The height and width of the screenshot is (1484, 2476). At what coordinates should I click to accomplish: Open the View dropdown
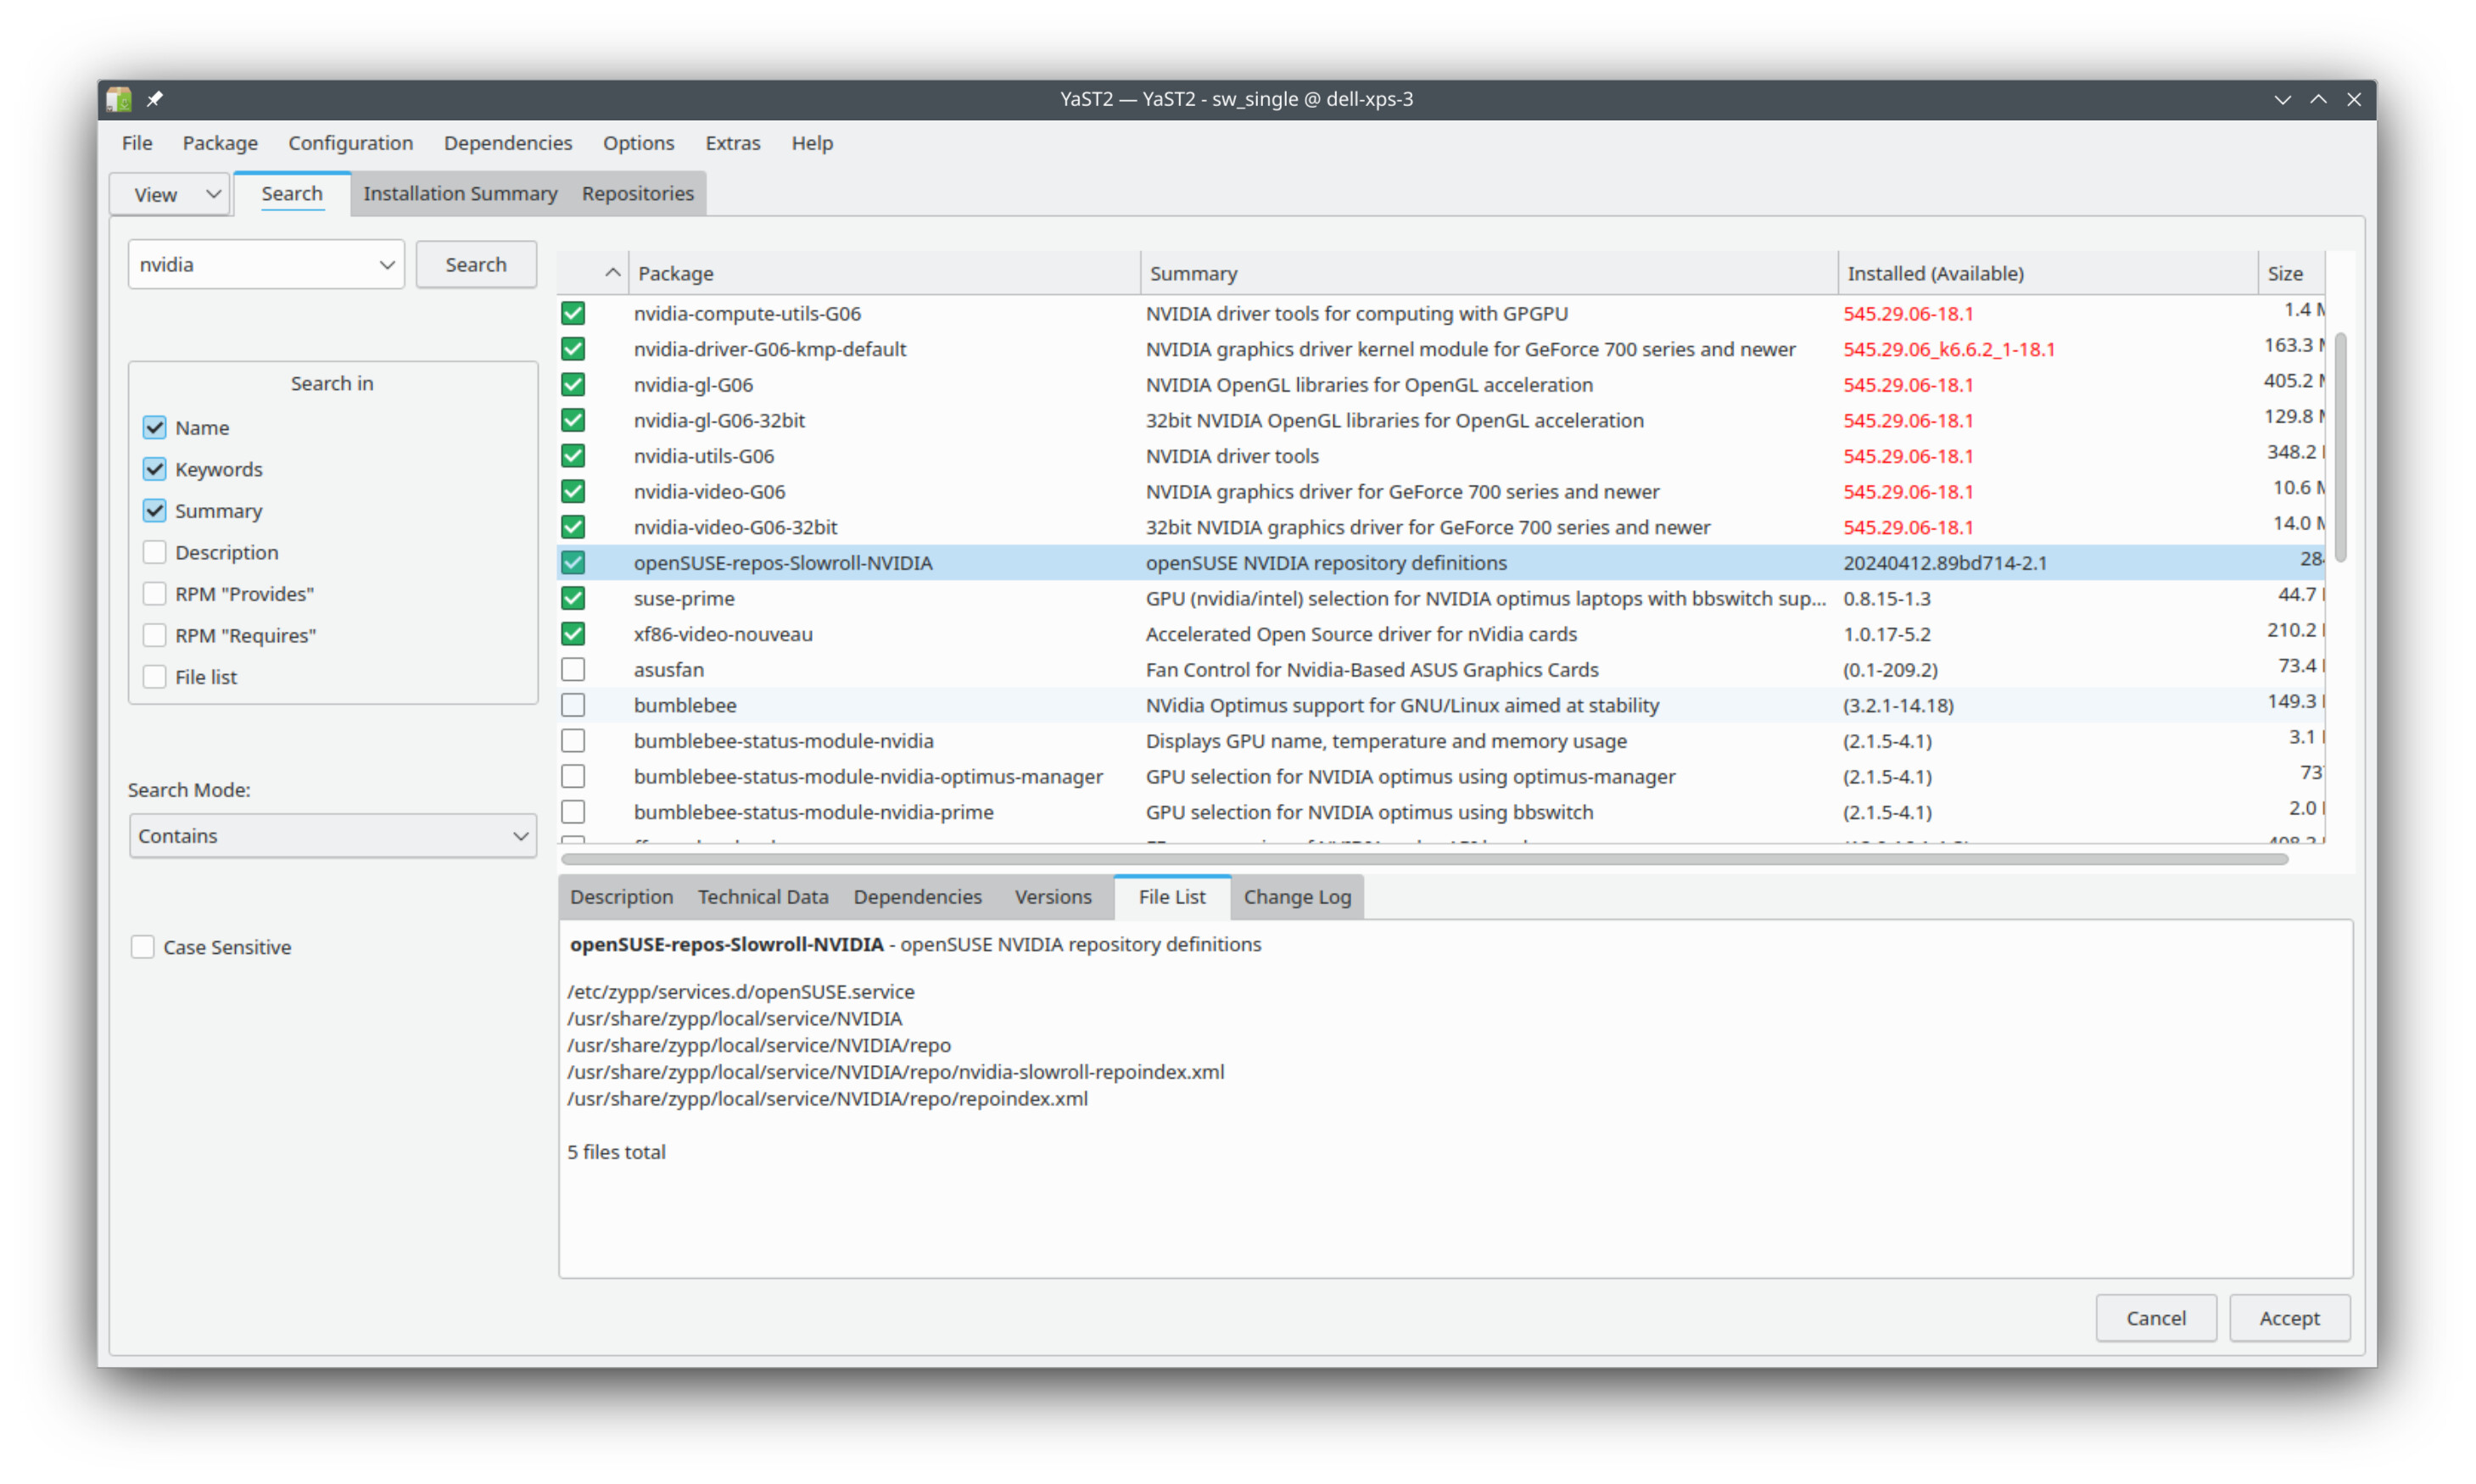(171, 194)
